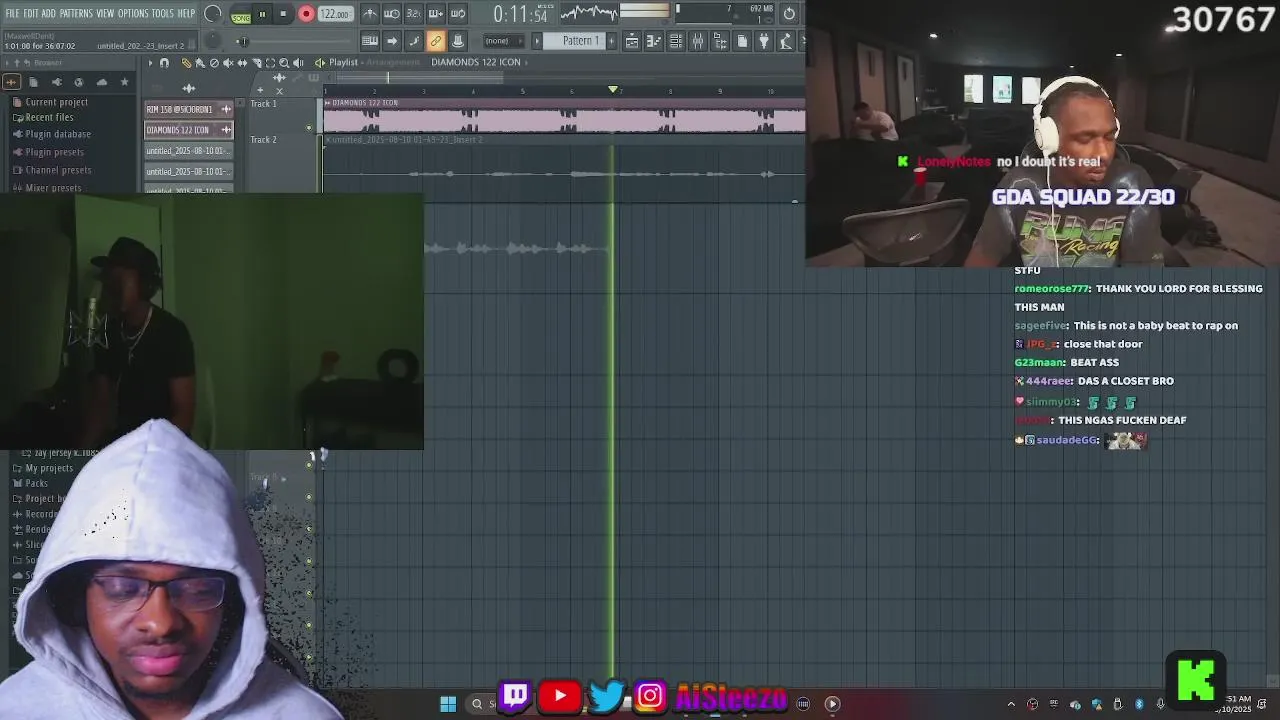Toggle the red record button
1280x720 pixels.
pos(306,14)
